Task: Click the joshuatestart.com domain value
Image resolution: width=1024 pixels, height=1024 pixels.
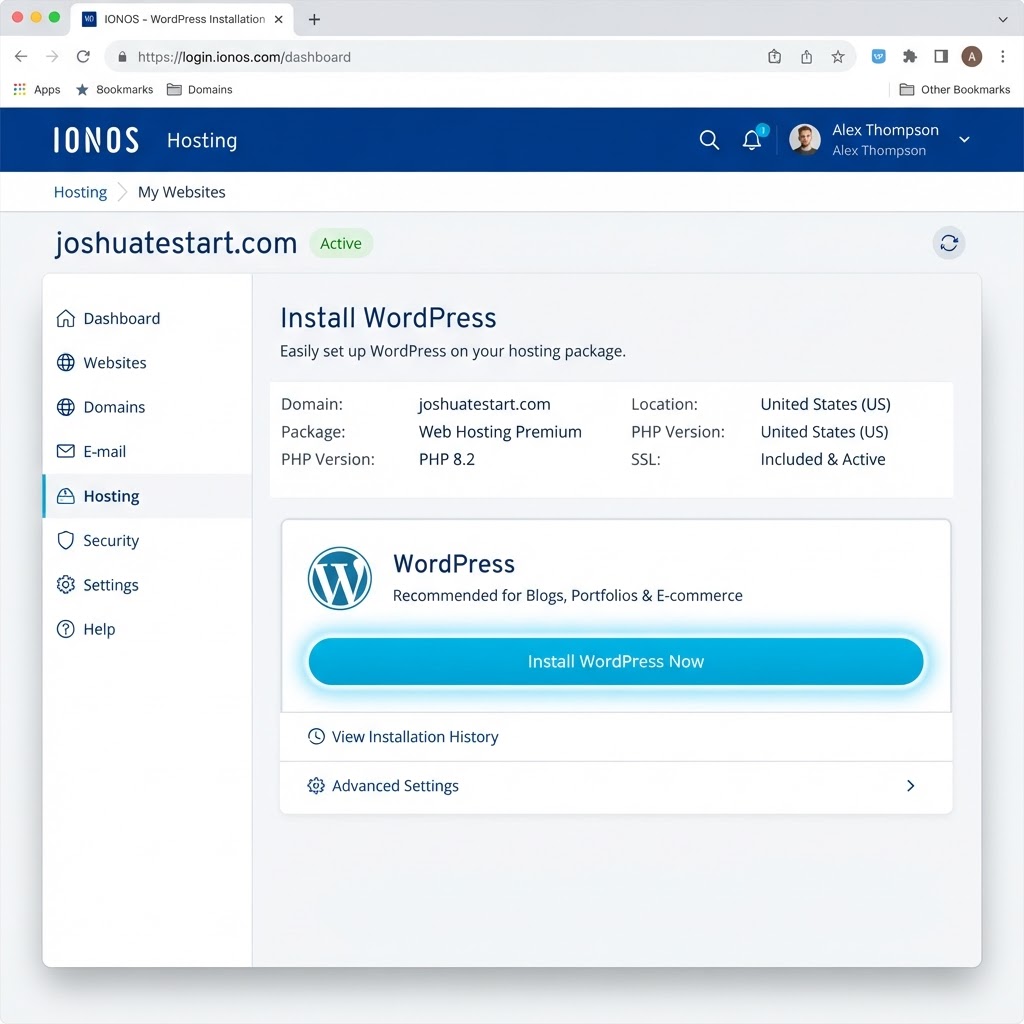Action: 485,404
